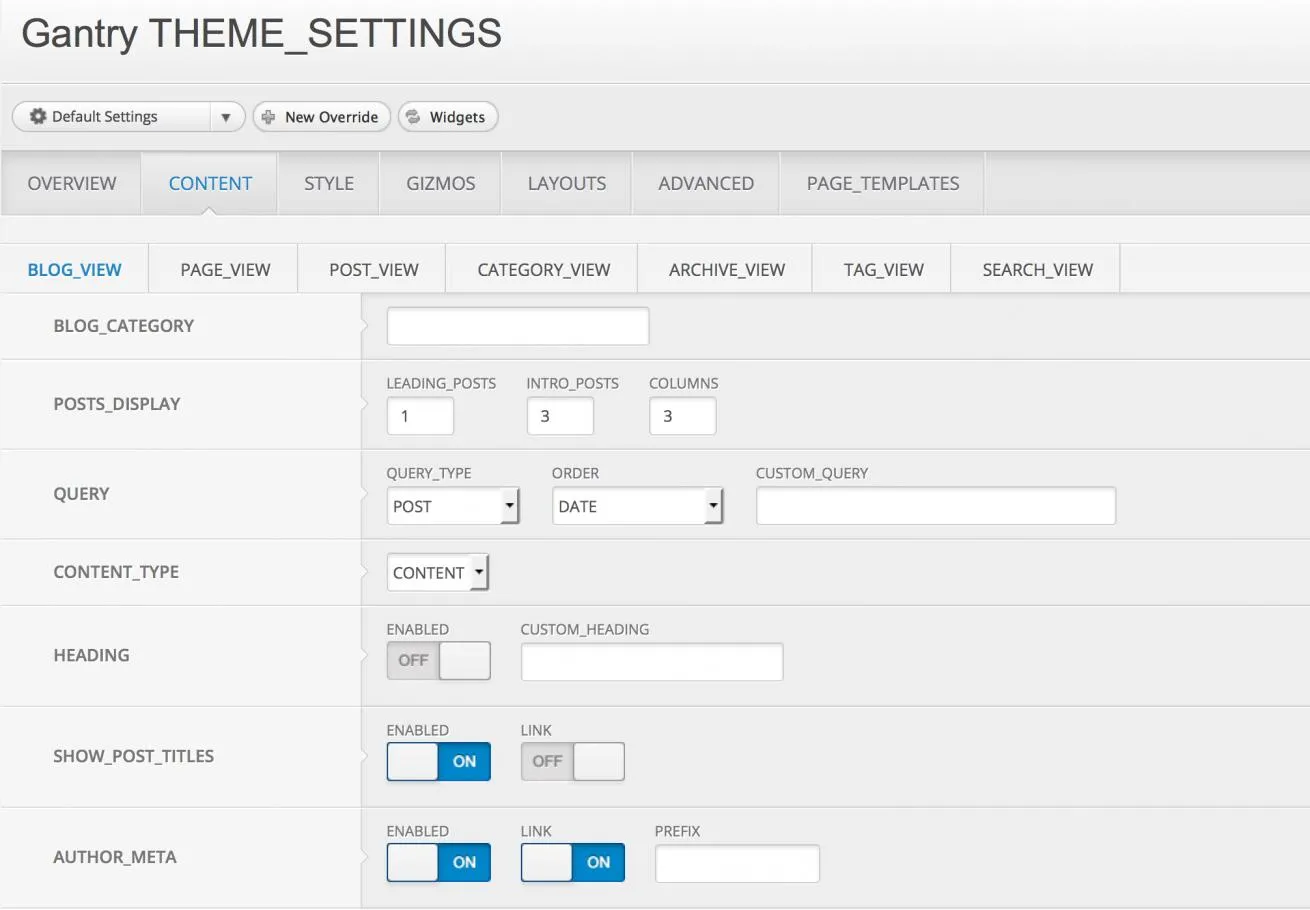This screenshot has width=1310, height=910.
Task: Open the Default Settings dropdown arrow
Action: click(227, 117)
